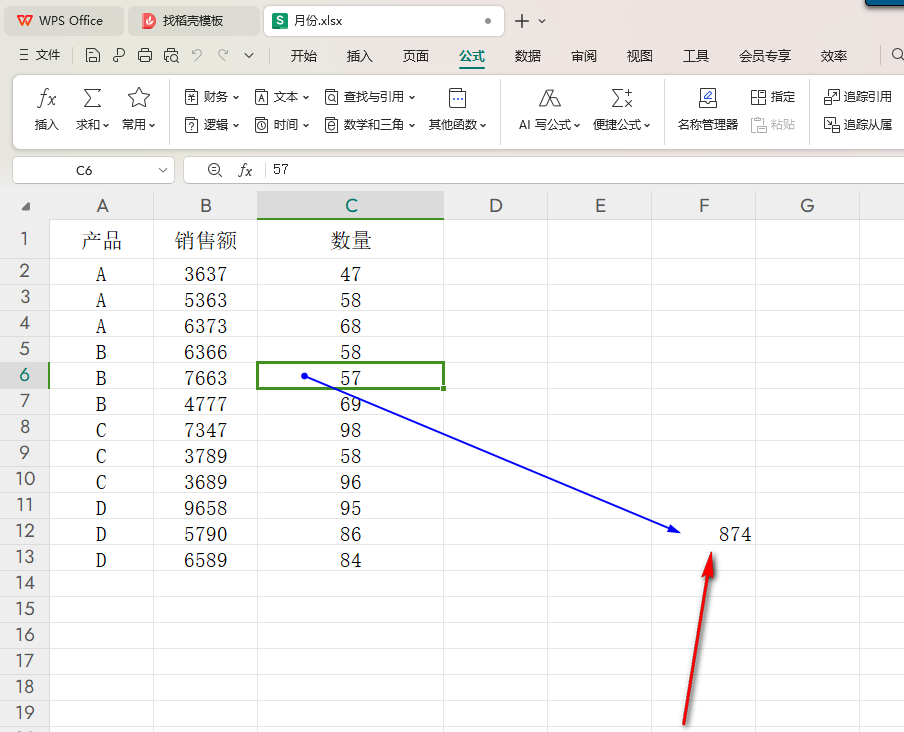Click the 指定 create names button
Screen dimensions: 904x732
click(x=773, y=97)
